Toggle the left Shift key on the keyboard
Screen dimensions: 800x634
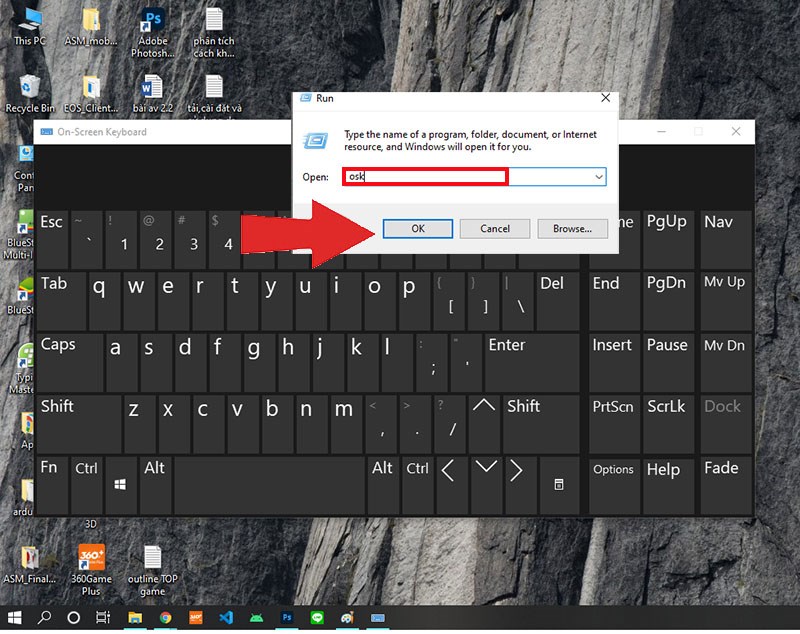tap(79, 423)
